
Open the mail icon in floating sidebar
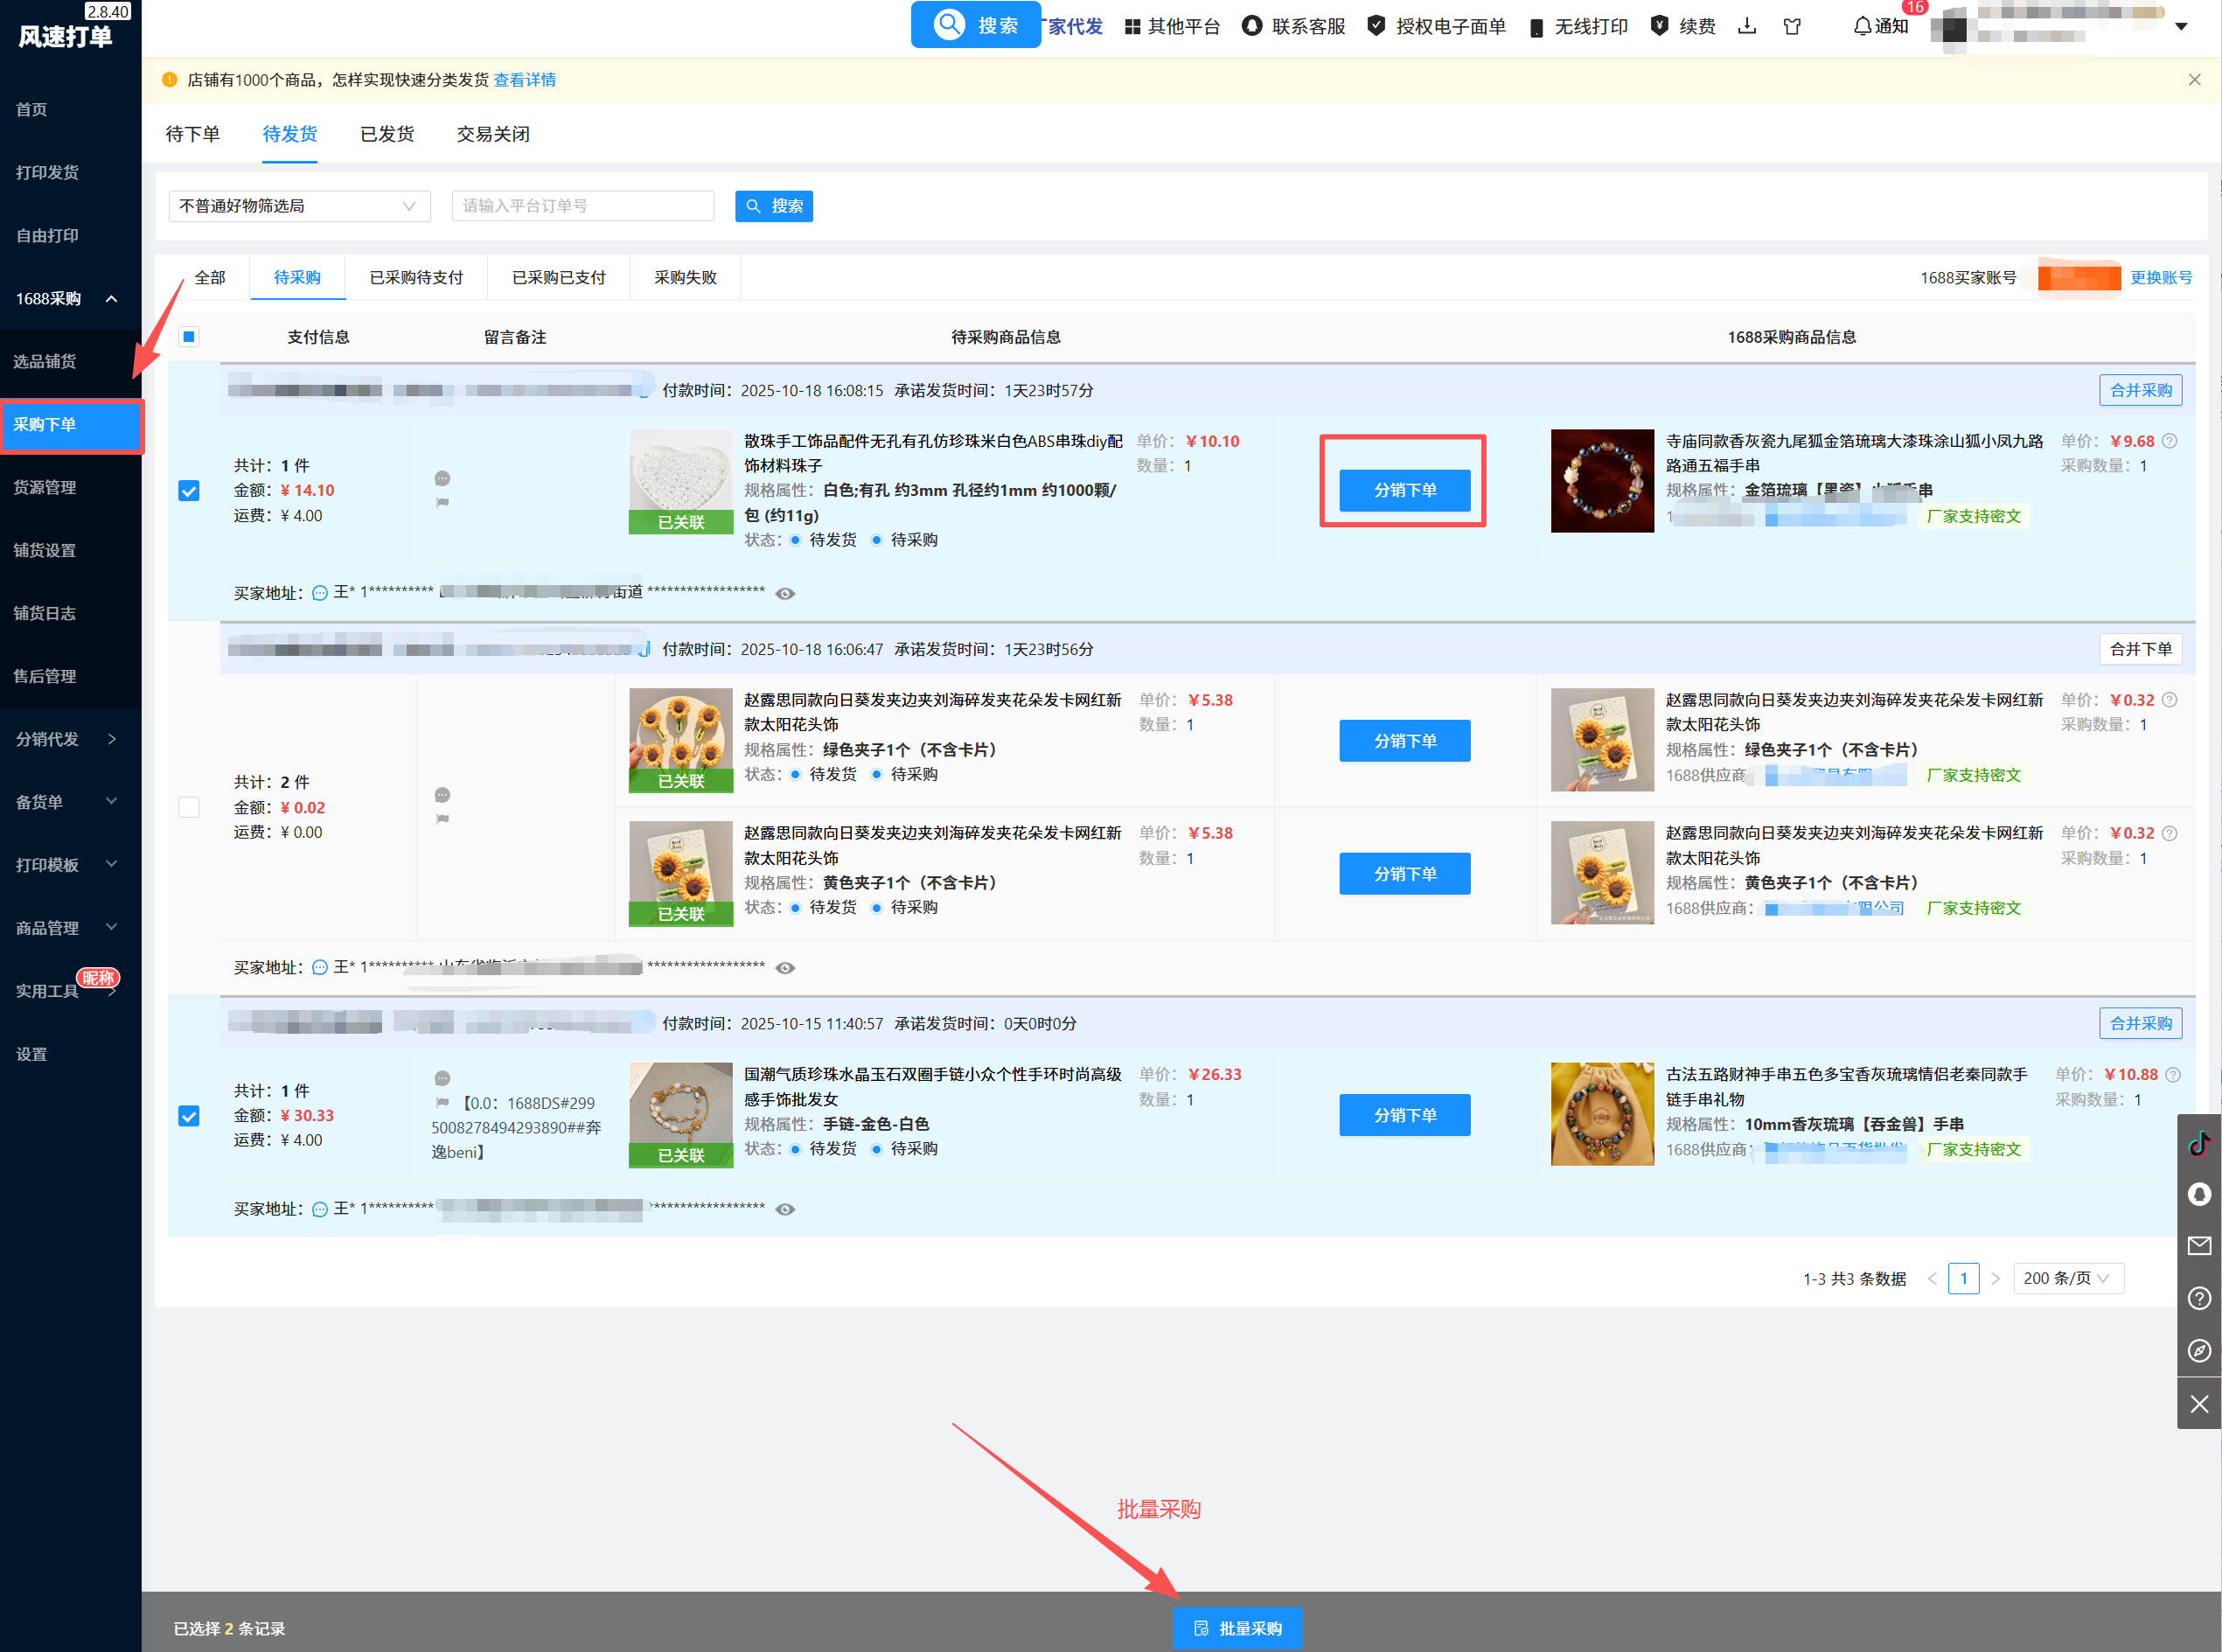2199,1246
